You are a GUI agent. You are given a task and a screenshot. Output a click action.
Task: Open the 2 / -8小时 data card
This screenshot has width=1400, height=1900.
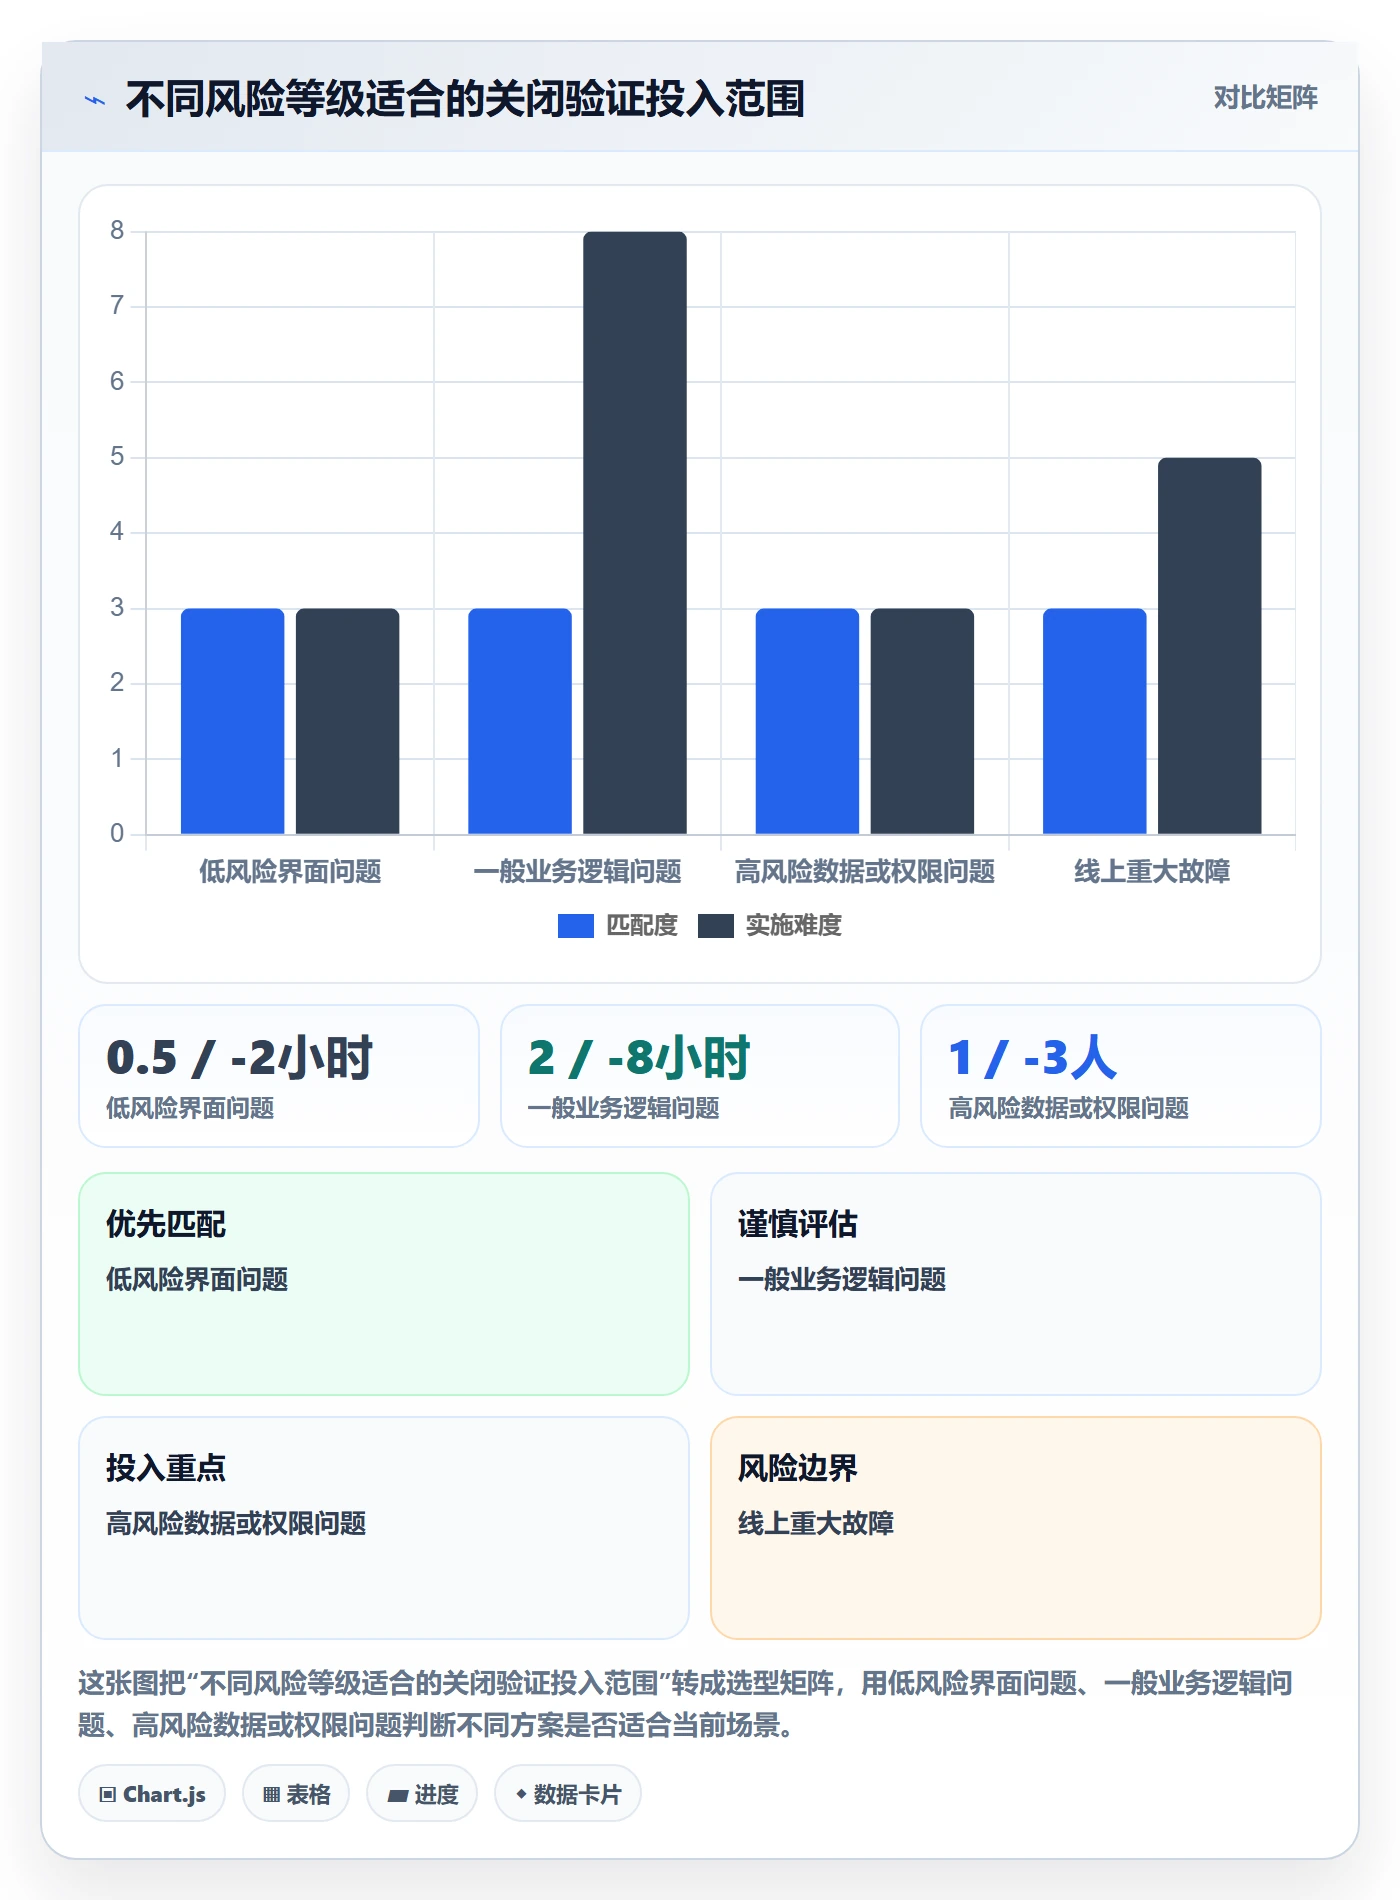tap(700, 1076)
